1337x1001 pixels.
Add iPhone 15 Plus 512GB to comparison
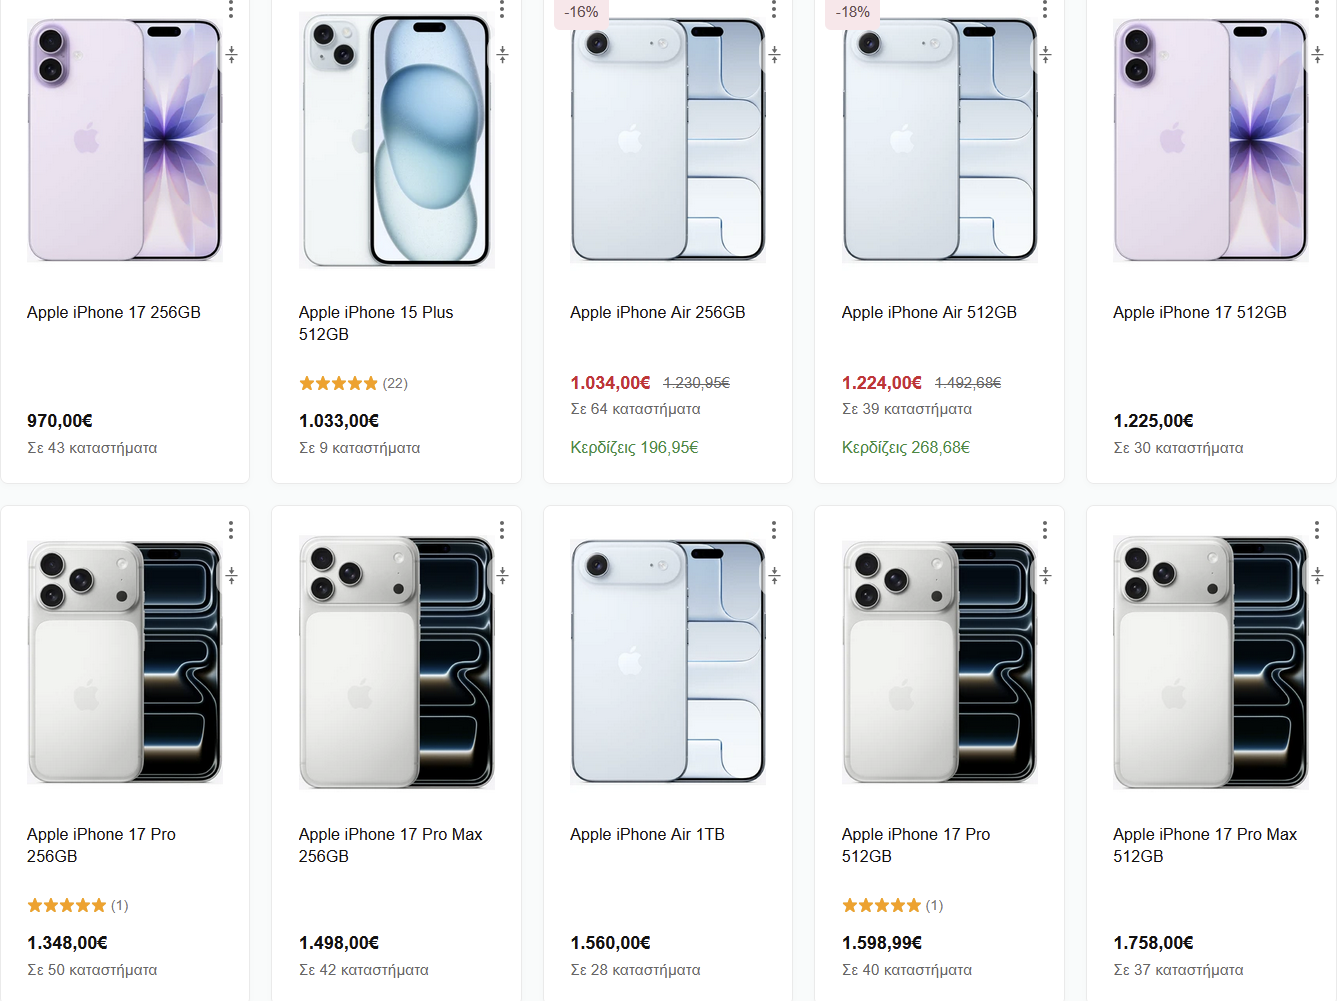coord(503,55)
